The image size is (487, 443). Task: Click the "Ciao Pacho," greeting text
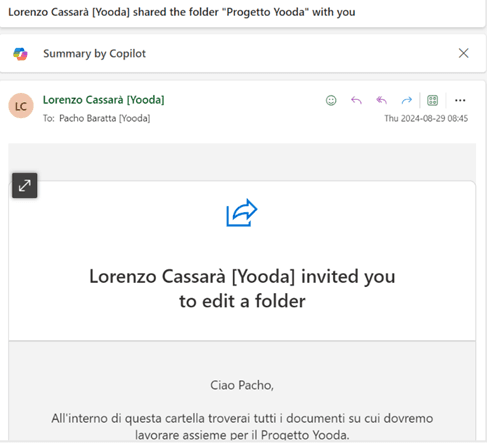pyautogui.click(x=242, y=385)
